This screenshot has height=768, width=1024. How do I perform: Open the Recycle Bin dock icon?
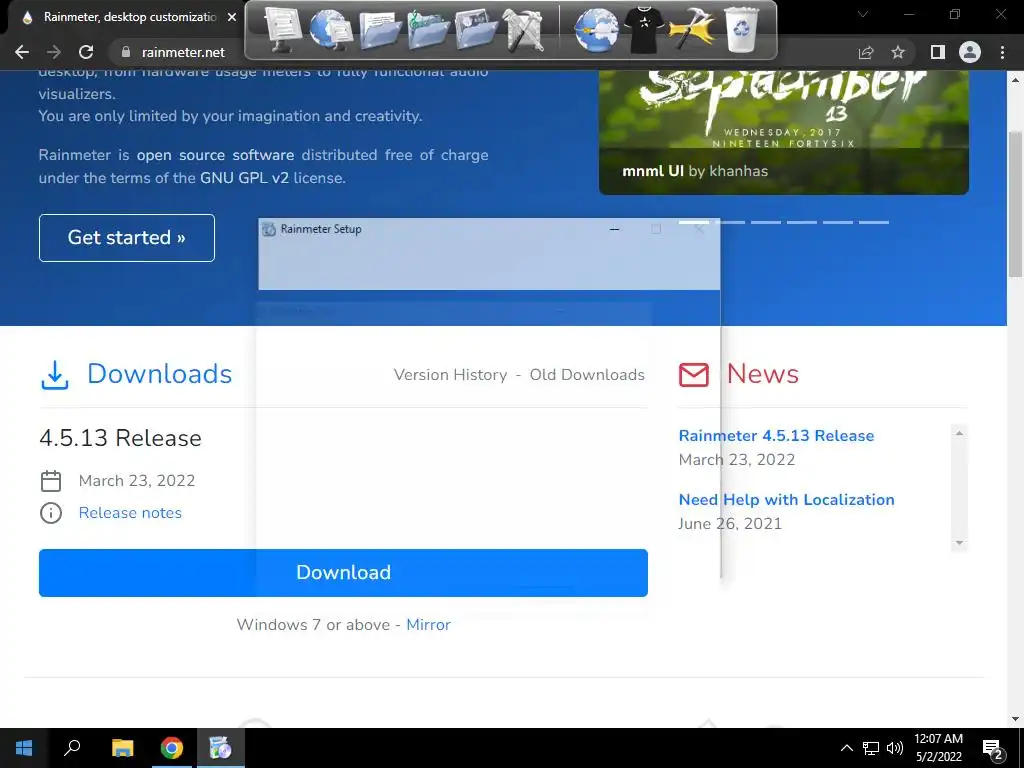741,29
